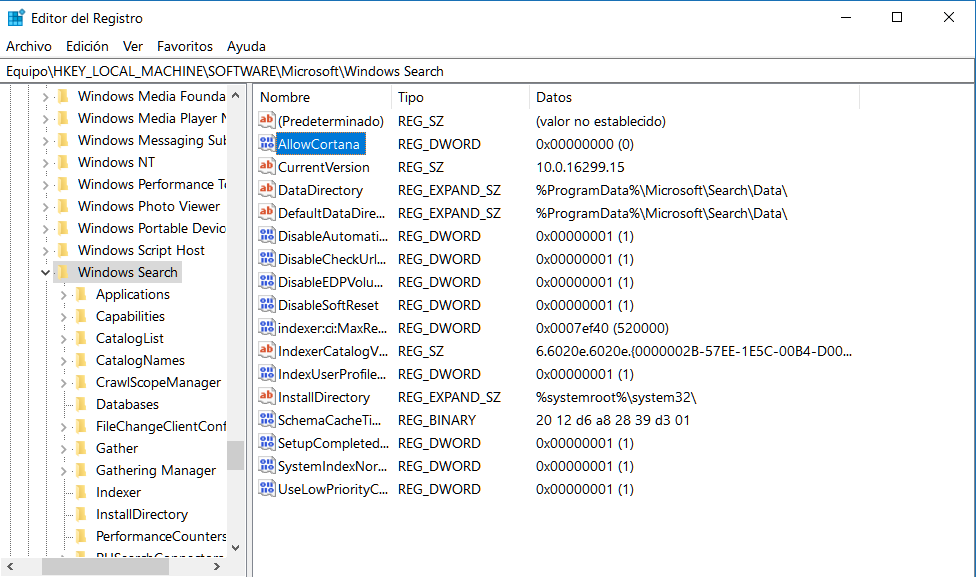Click the InstallDirectory string value icon
This screenshot has height=577, width=976.
(x=266, y=397)
